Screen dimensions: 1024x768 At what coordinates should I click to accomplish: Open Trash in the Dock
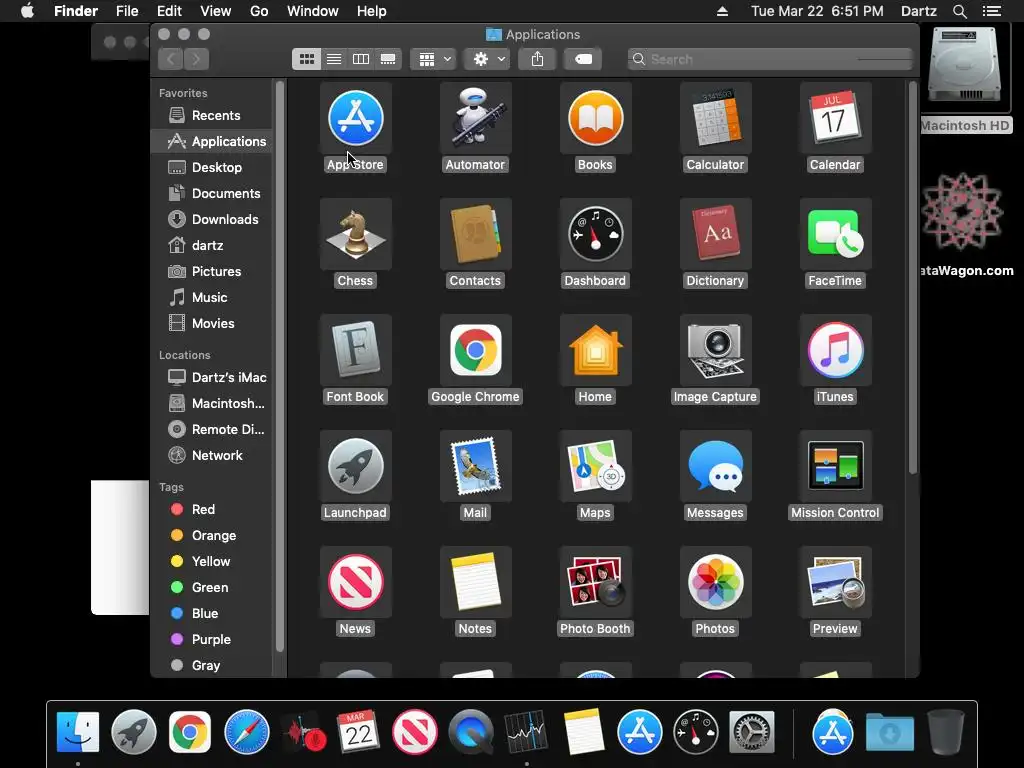946,732
